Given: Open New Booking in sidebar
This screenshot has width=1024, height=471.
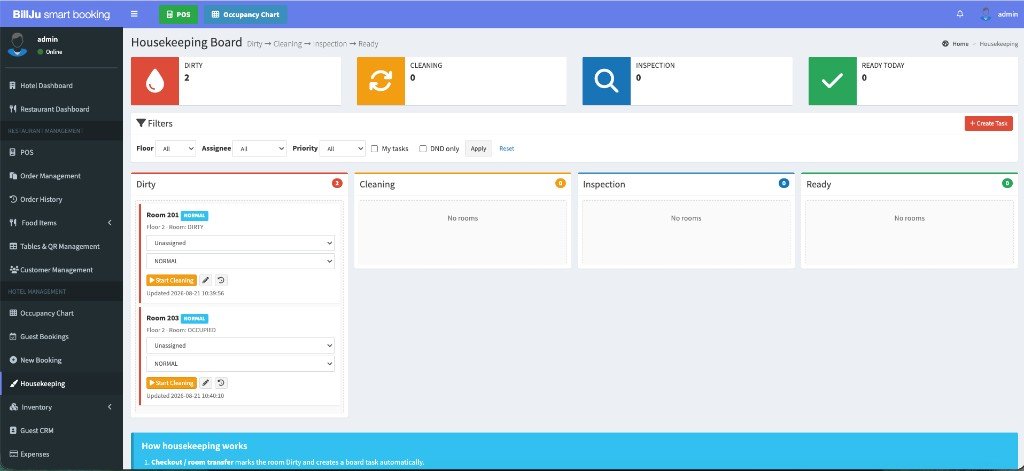Looking at the screenshot, I should 61,360.
